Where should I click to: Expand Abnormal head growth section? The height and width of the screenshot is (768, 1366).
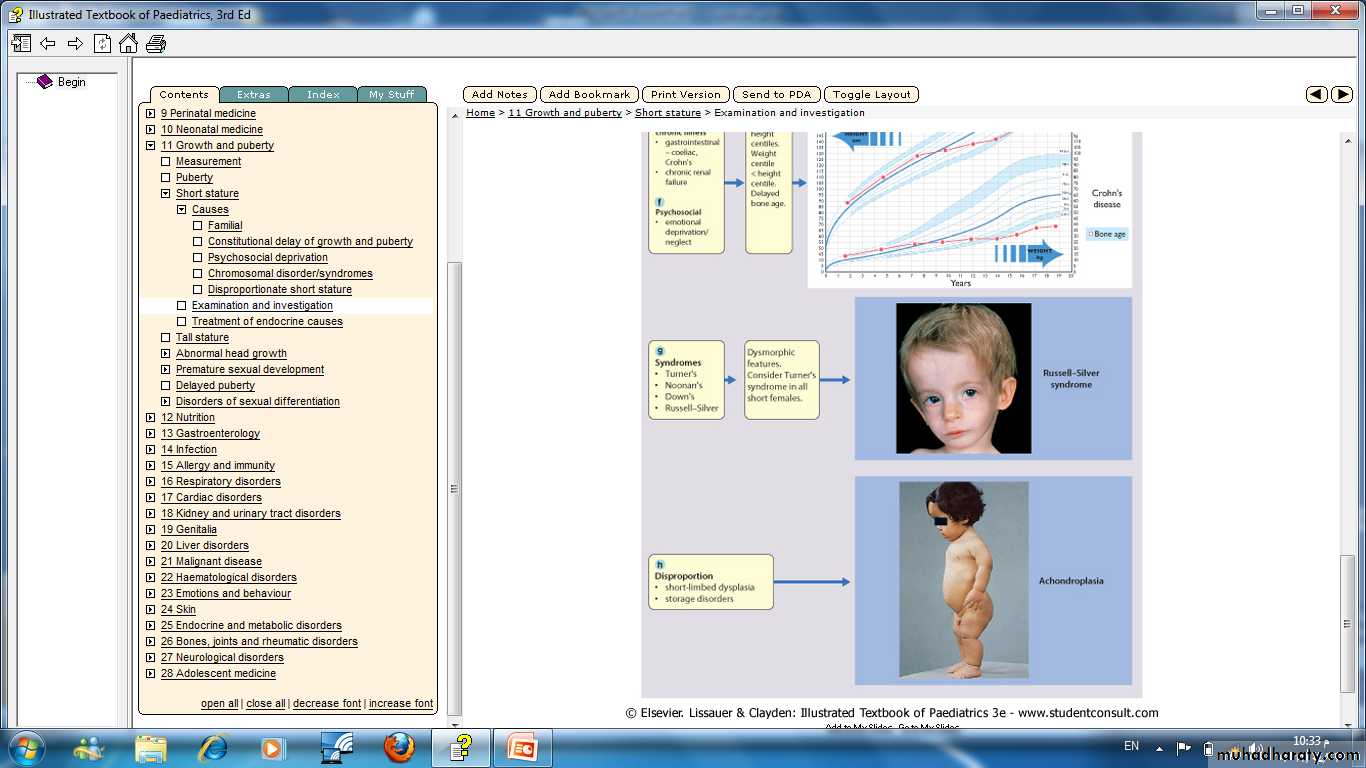(x=166, y=354)
